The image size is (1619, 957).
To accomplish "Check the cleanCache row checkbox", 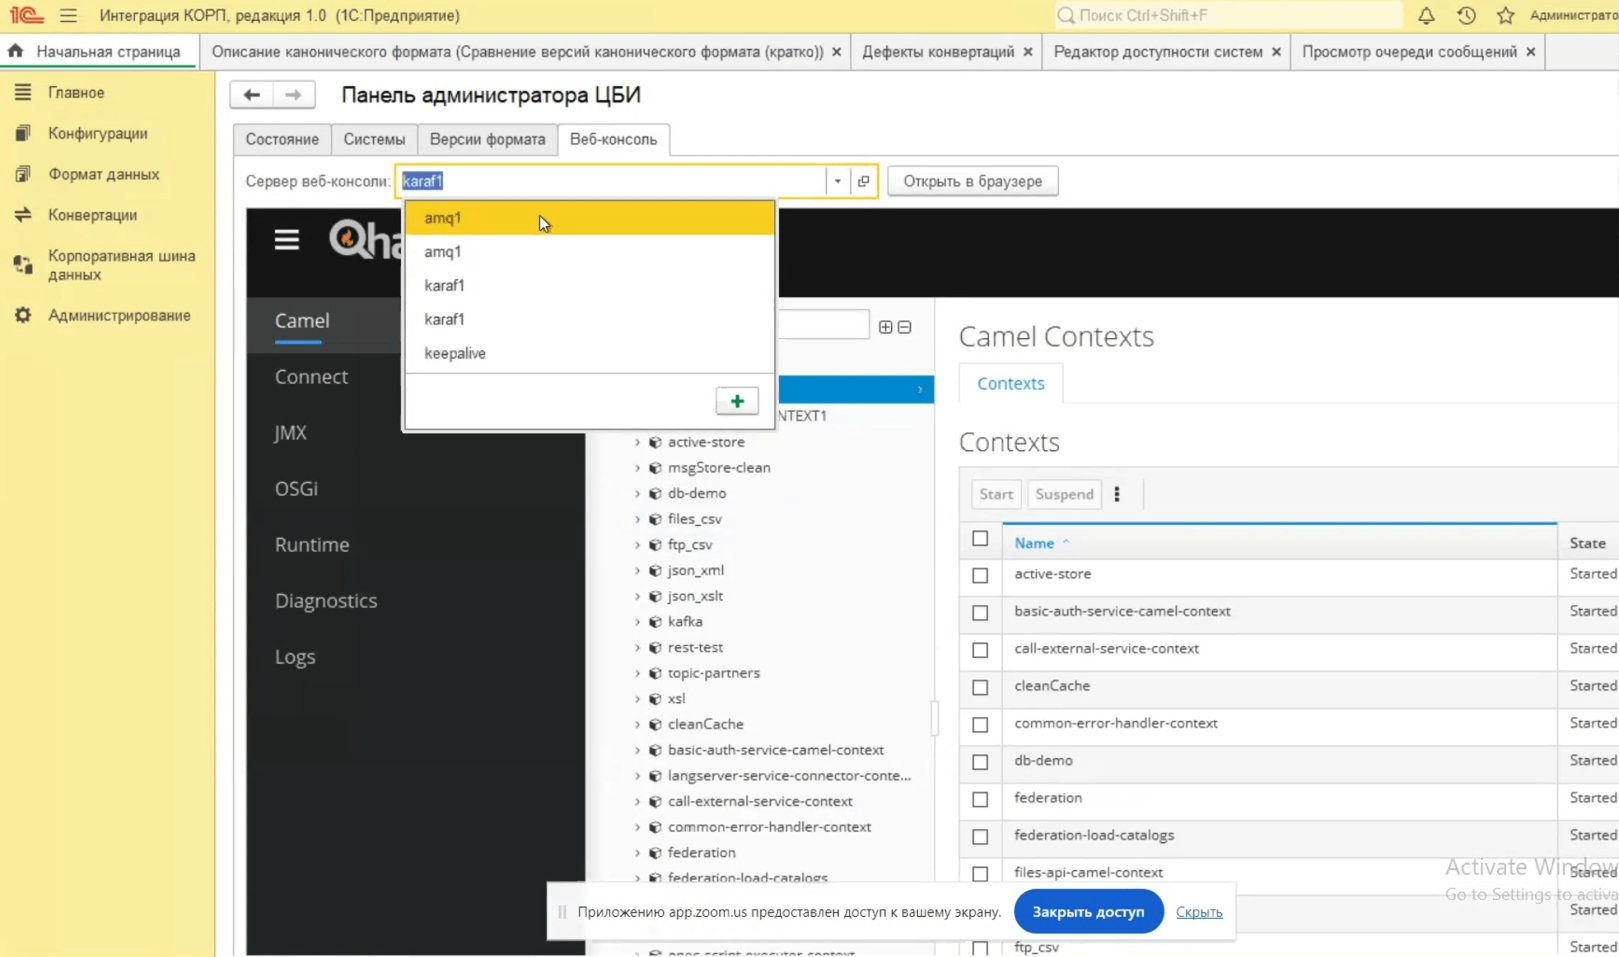I will pyautogui.click(x=980, y=687).
